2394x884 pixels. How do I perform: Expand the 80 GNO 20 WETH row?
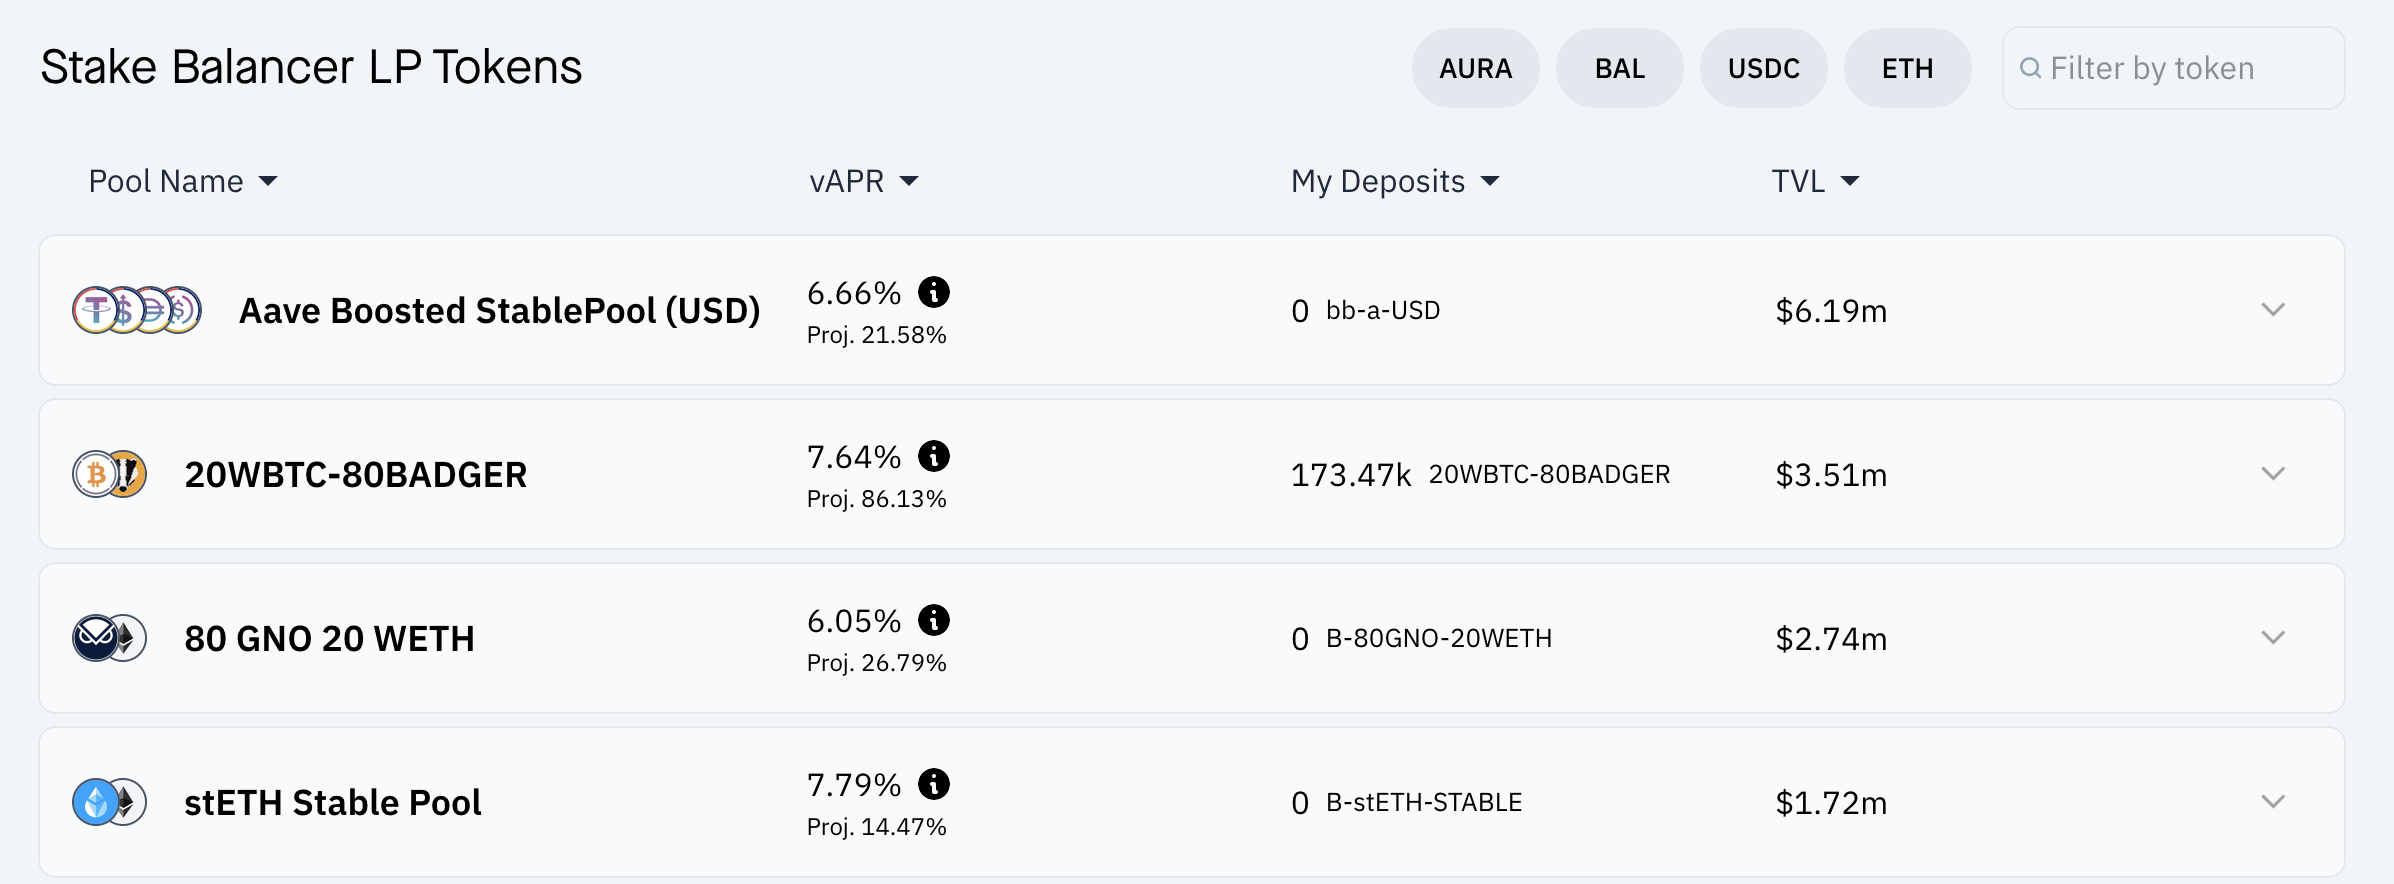[2273, 638]
